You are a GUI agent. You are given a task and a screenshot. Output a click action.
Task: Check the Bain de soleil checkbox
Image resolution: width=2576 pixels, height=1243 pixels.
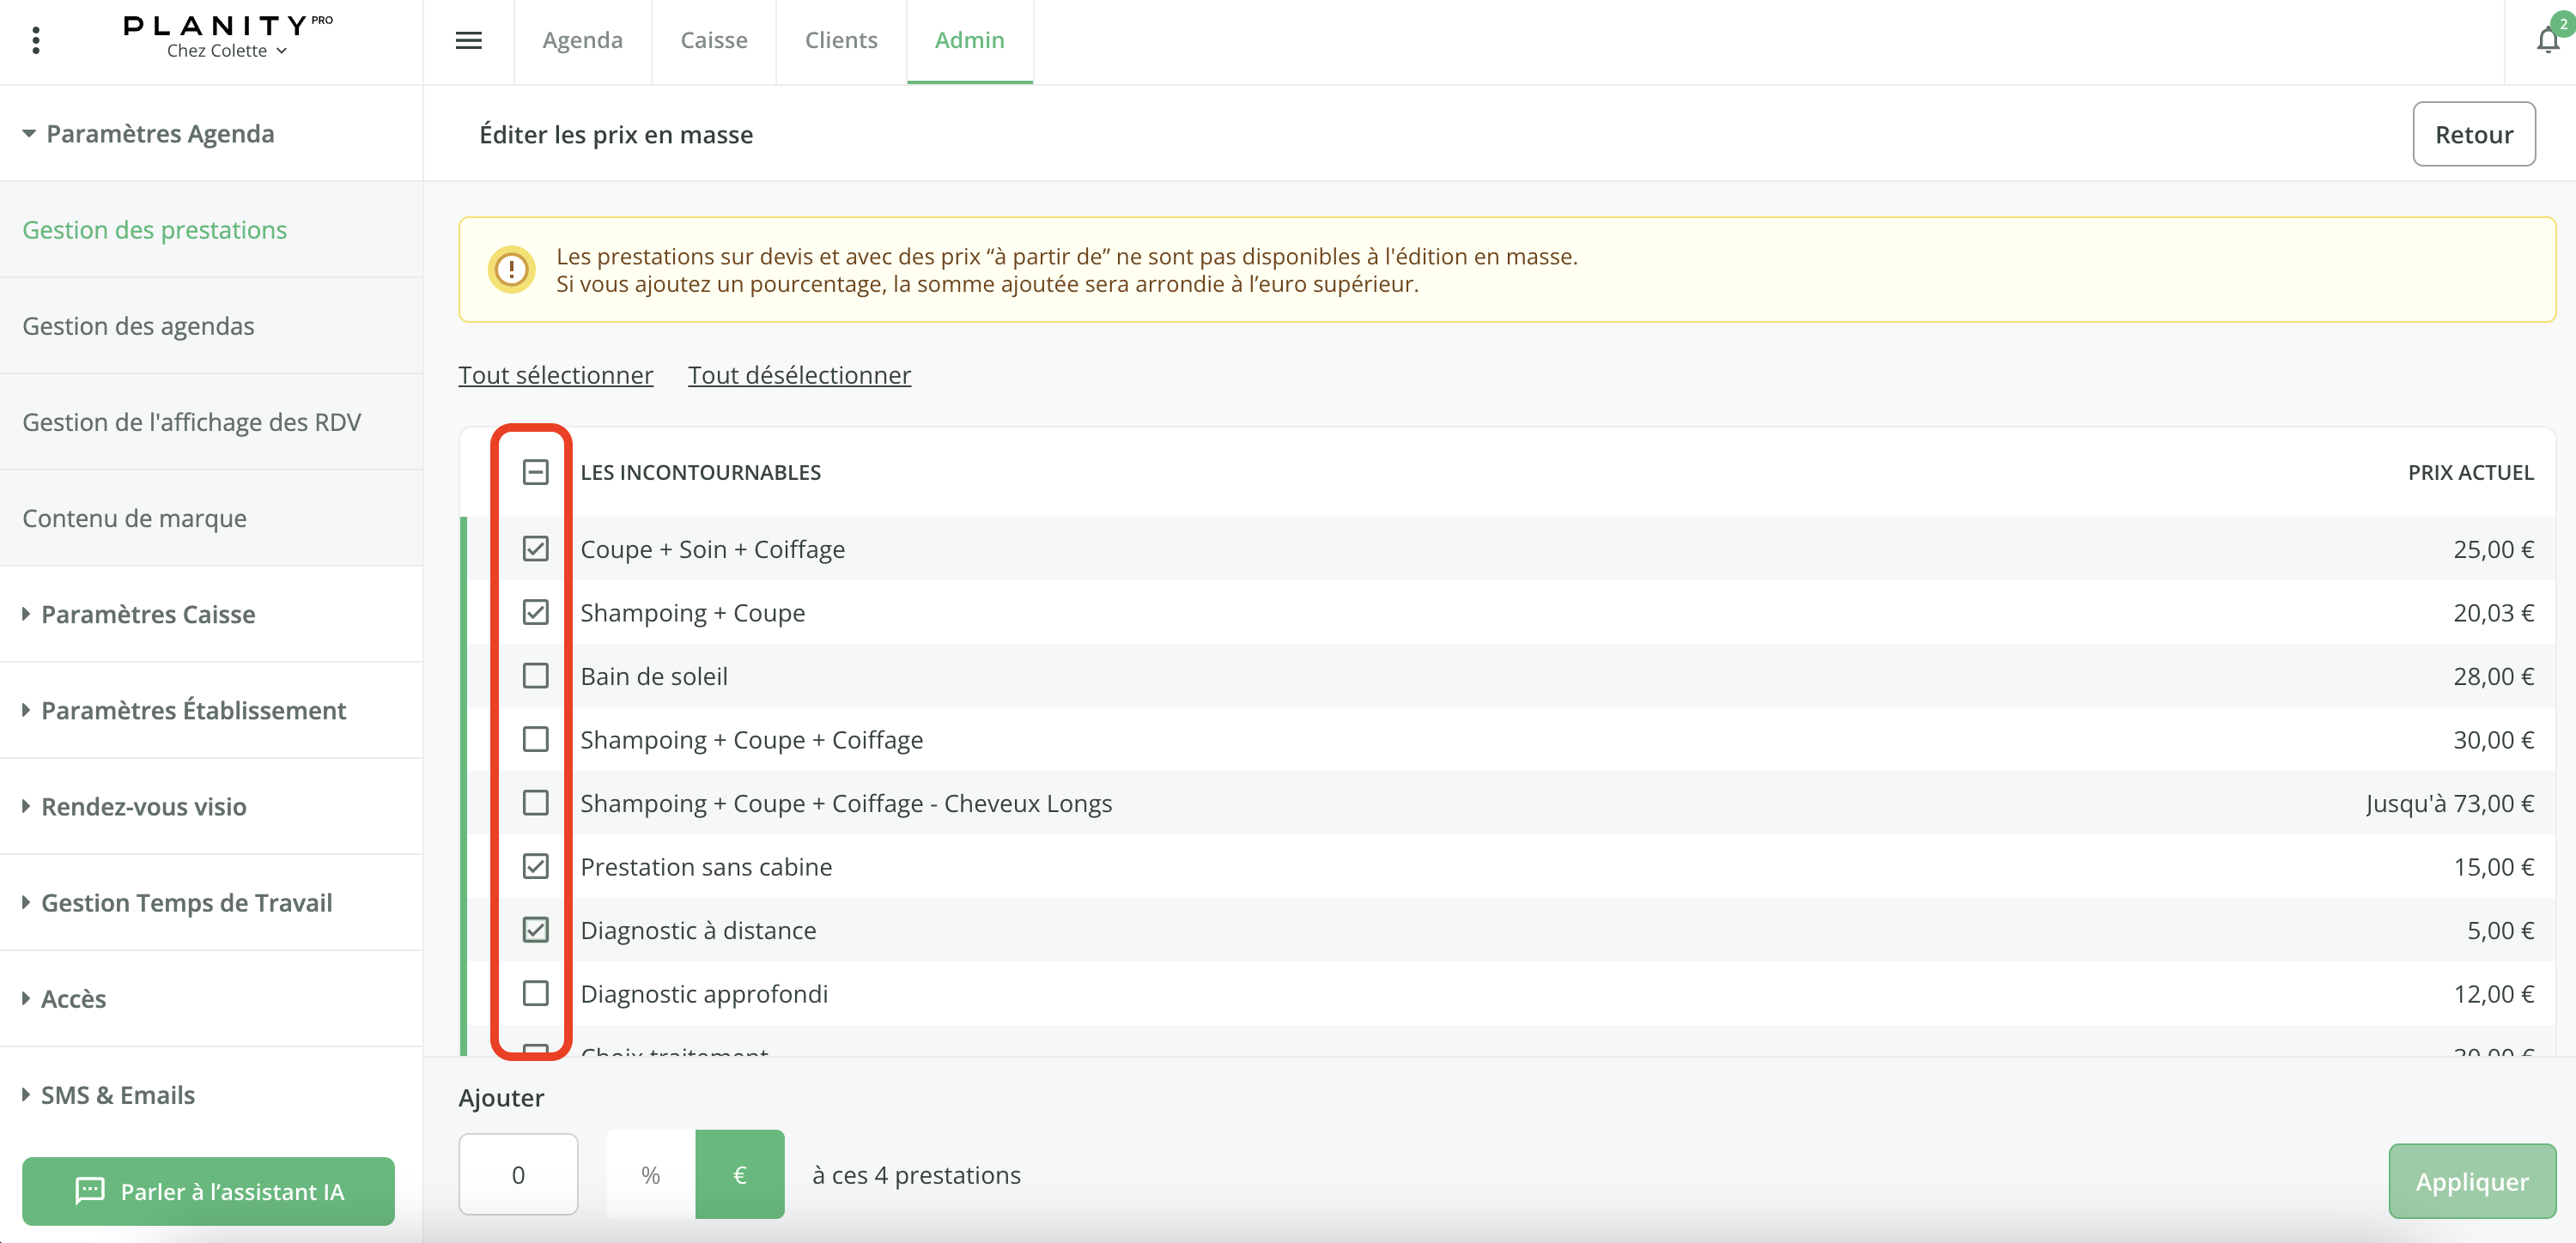tap(535, 676)
